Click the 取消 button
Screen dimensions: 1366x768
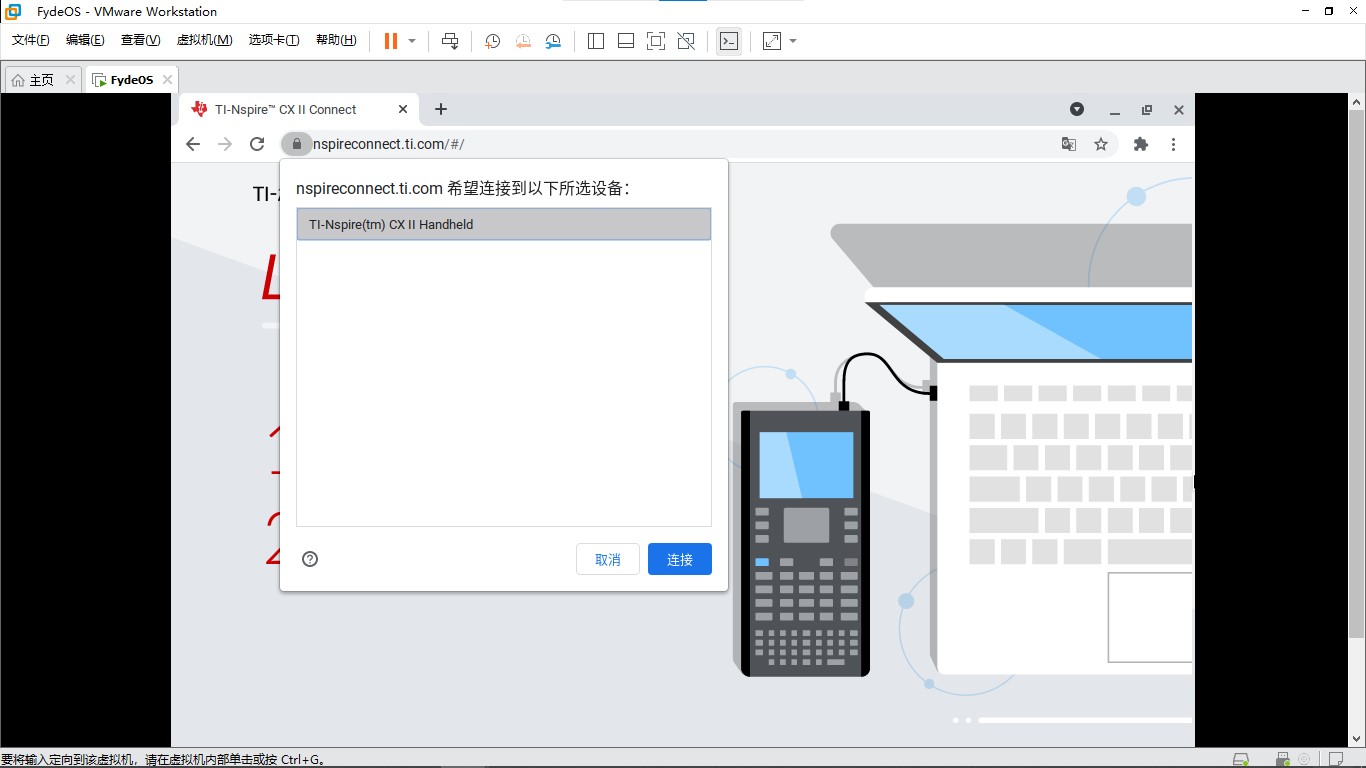tap(608, 559)
